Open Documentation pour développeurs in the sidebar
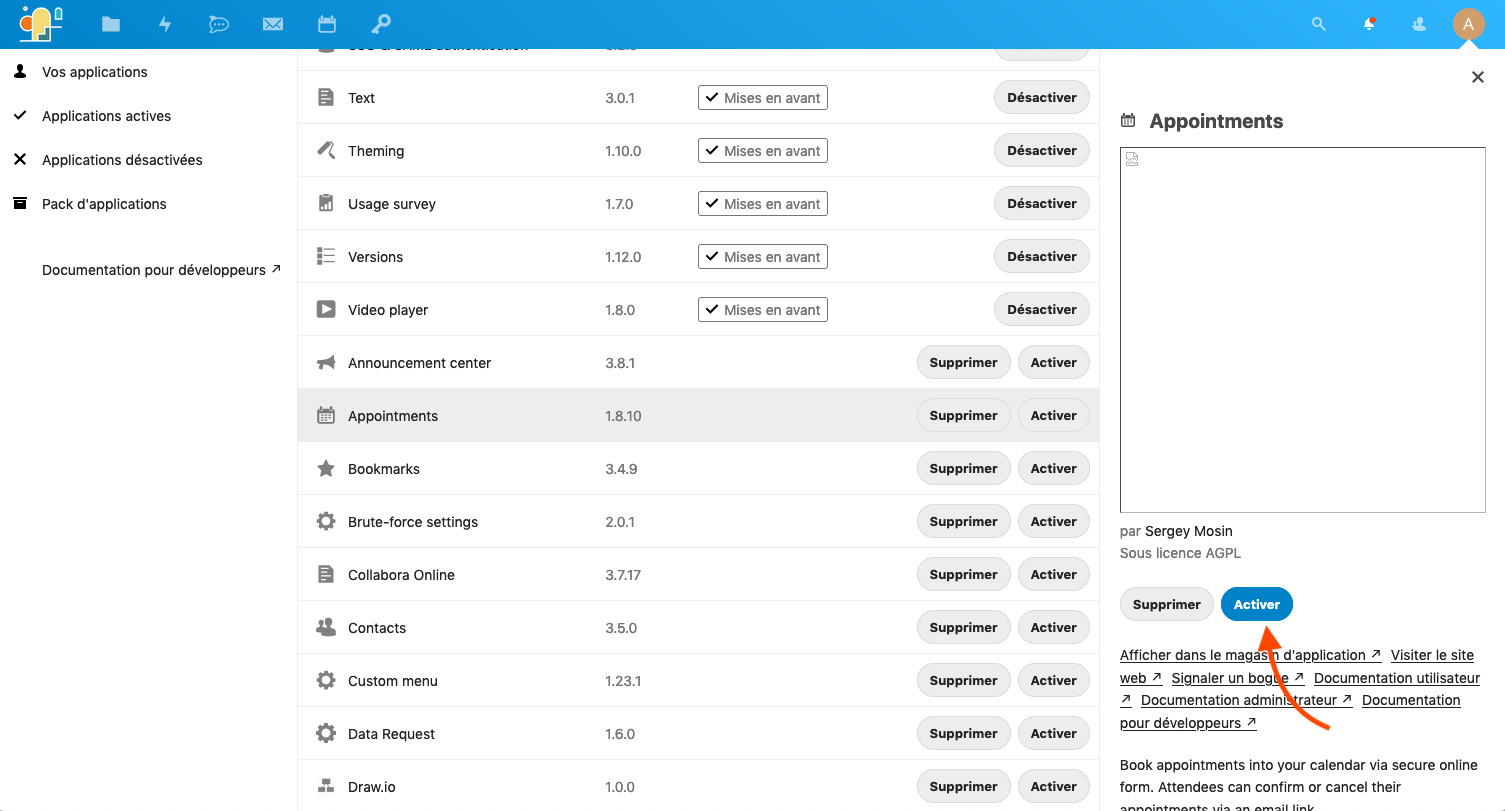Screen dimensions: 1505x811 click(x=161, y=270)
